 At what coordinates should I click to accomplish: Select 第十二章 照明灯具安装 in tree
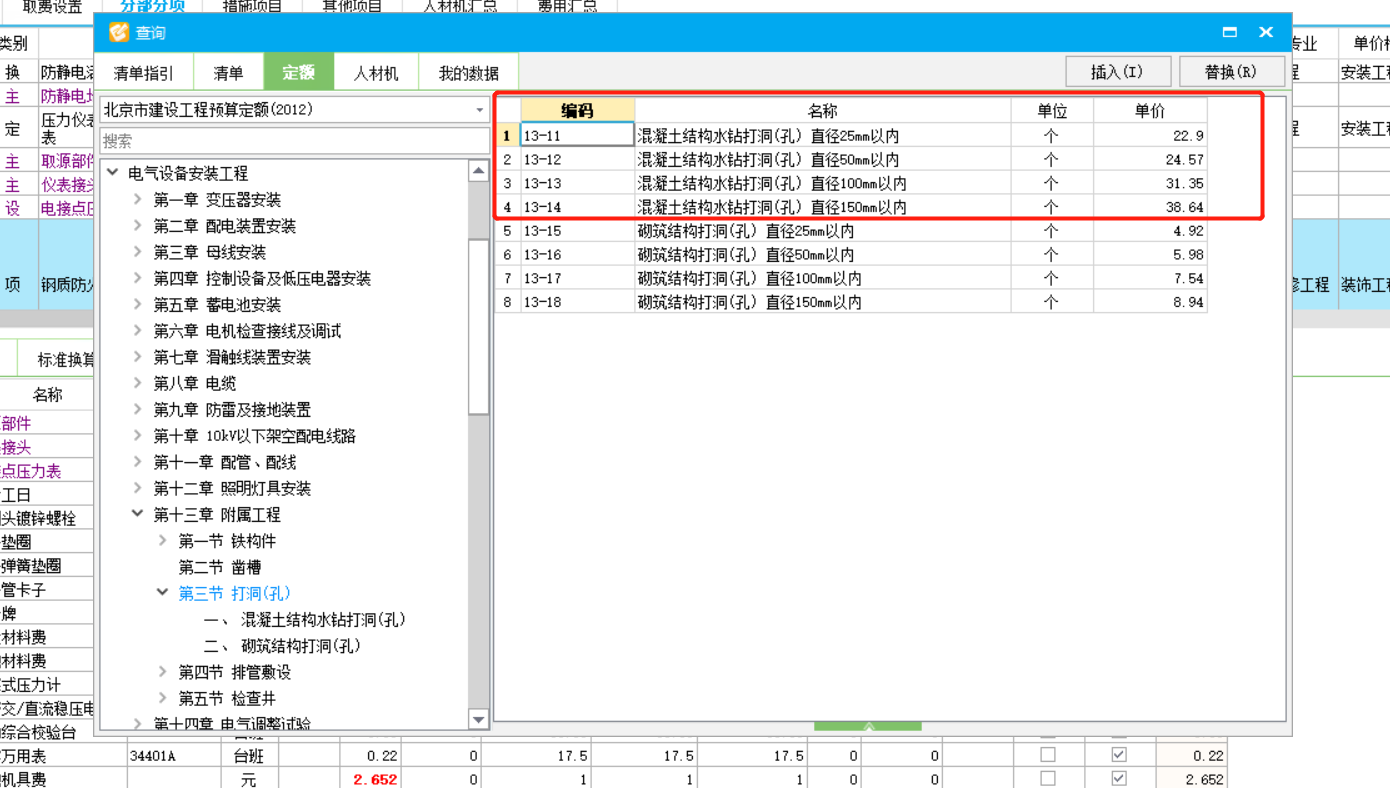232,488
